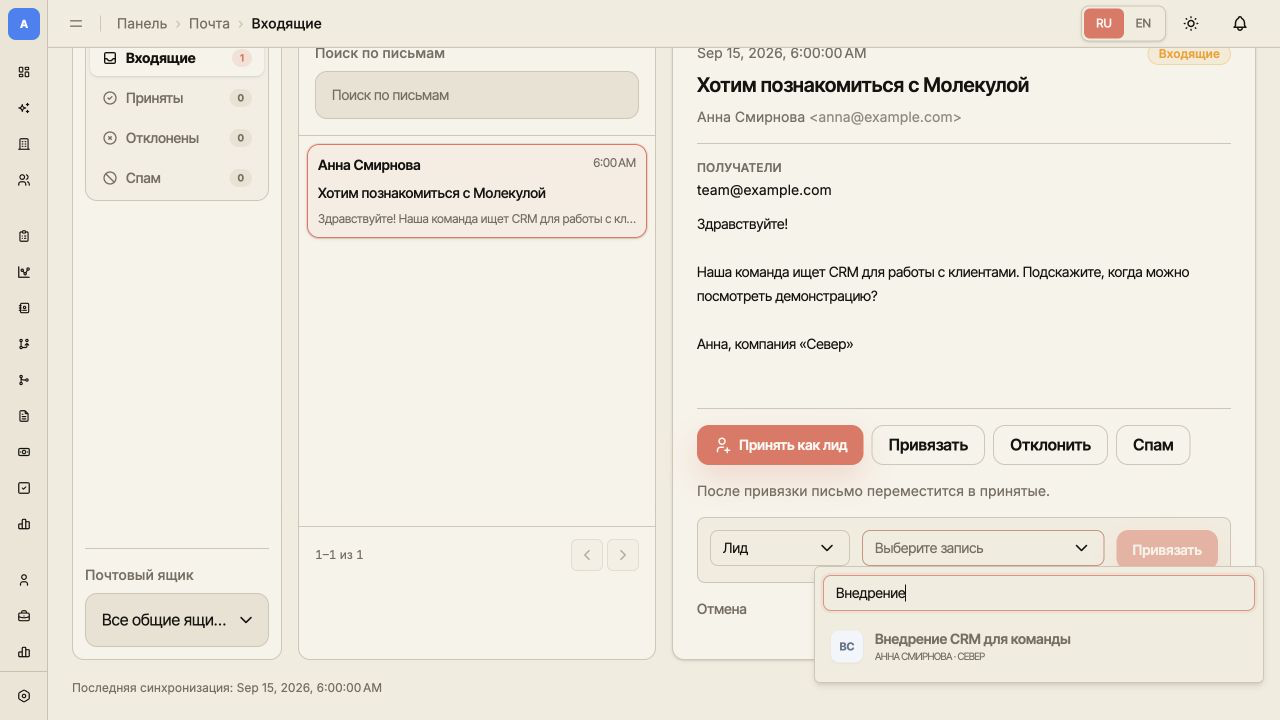Click the Панель breadcrumb link
The height and width of the screenshot is (720, 1280).
(142, 23)
